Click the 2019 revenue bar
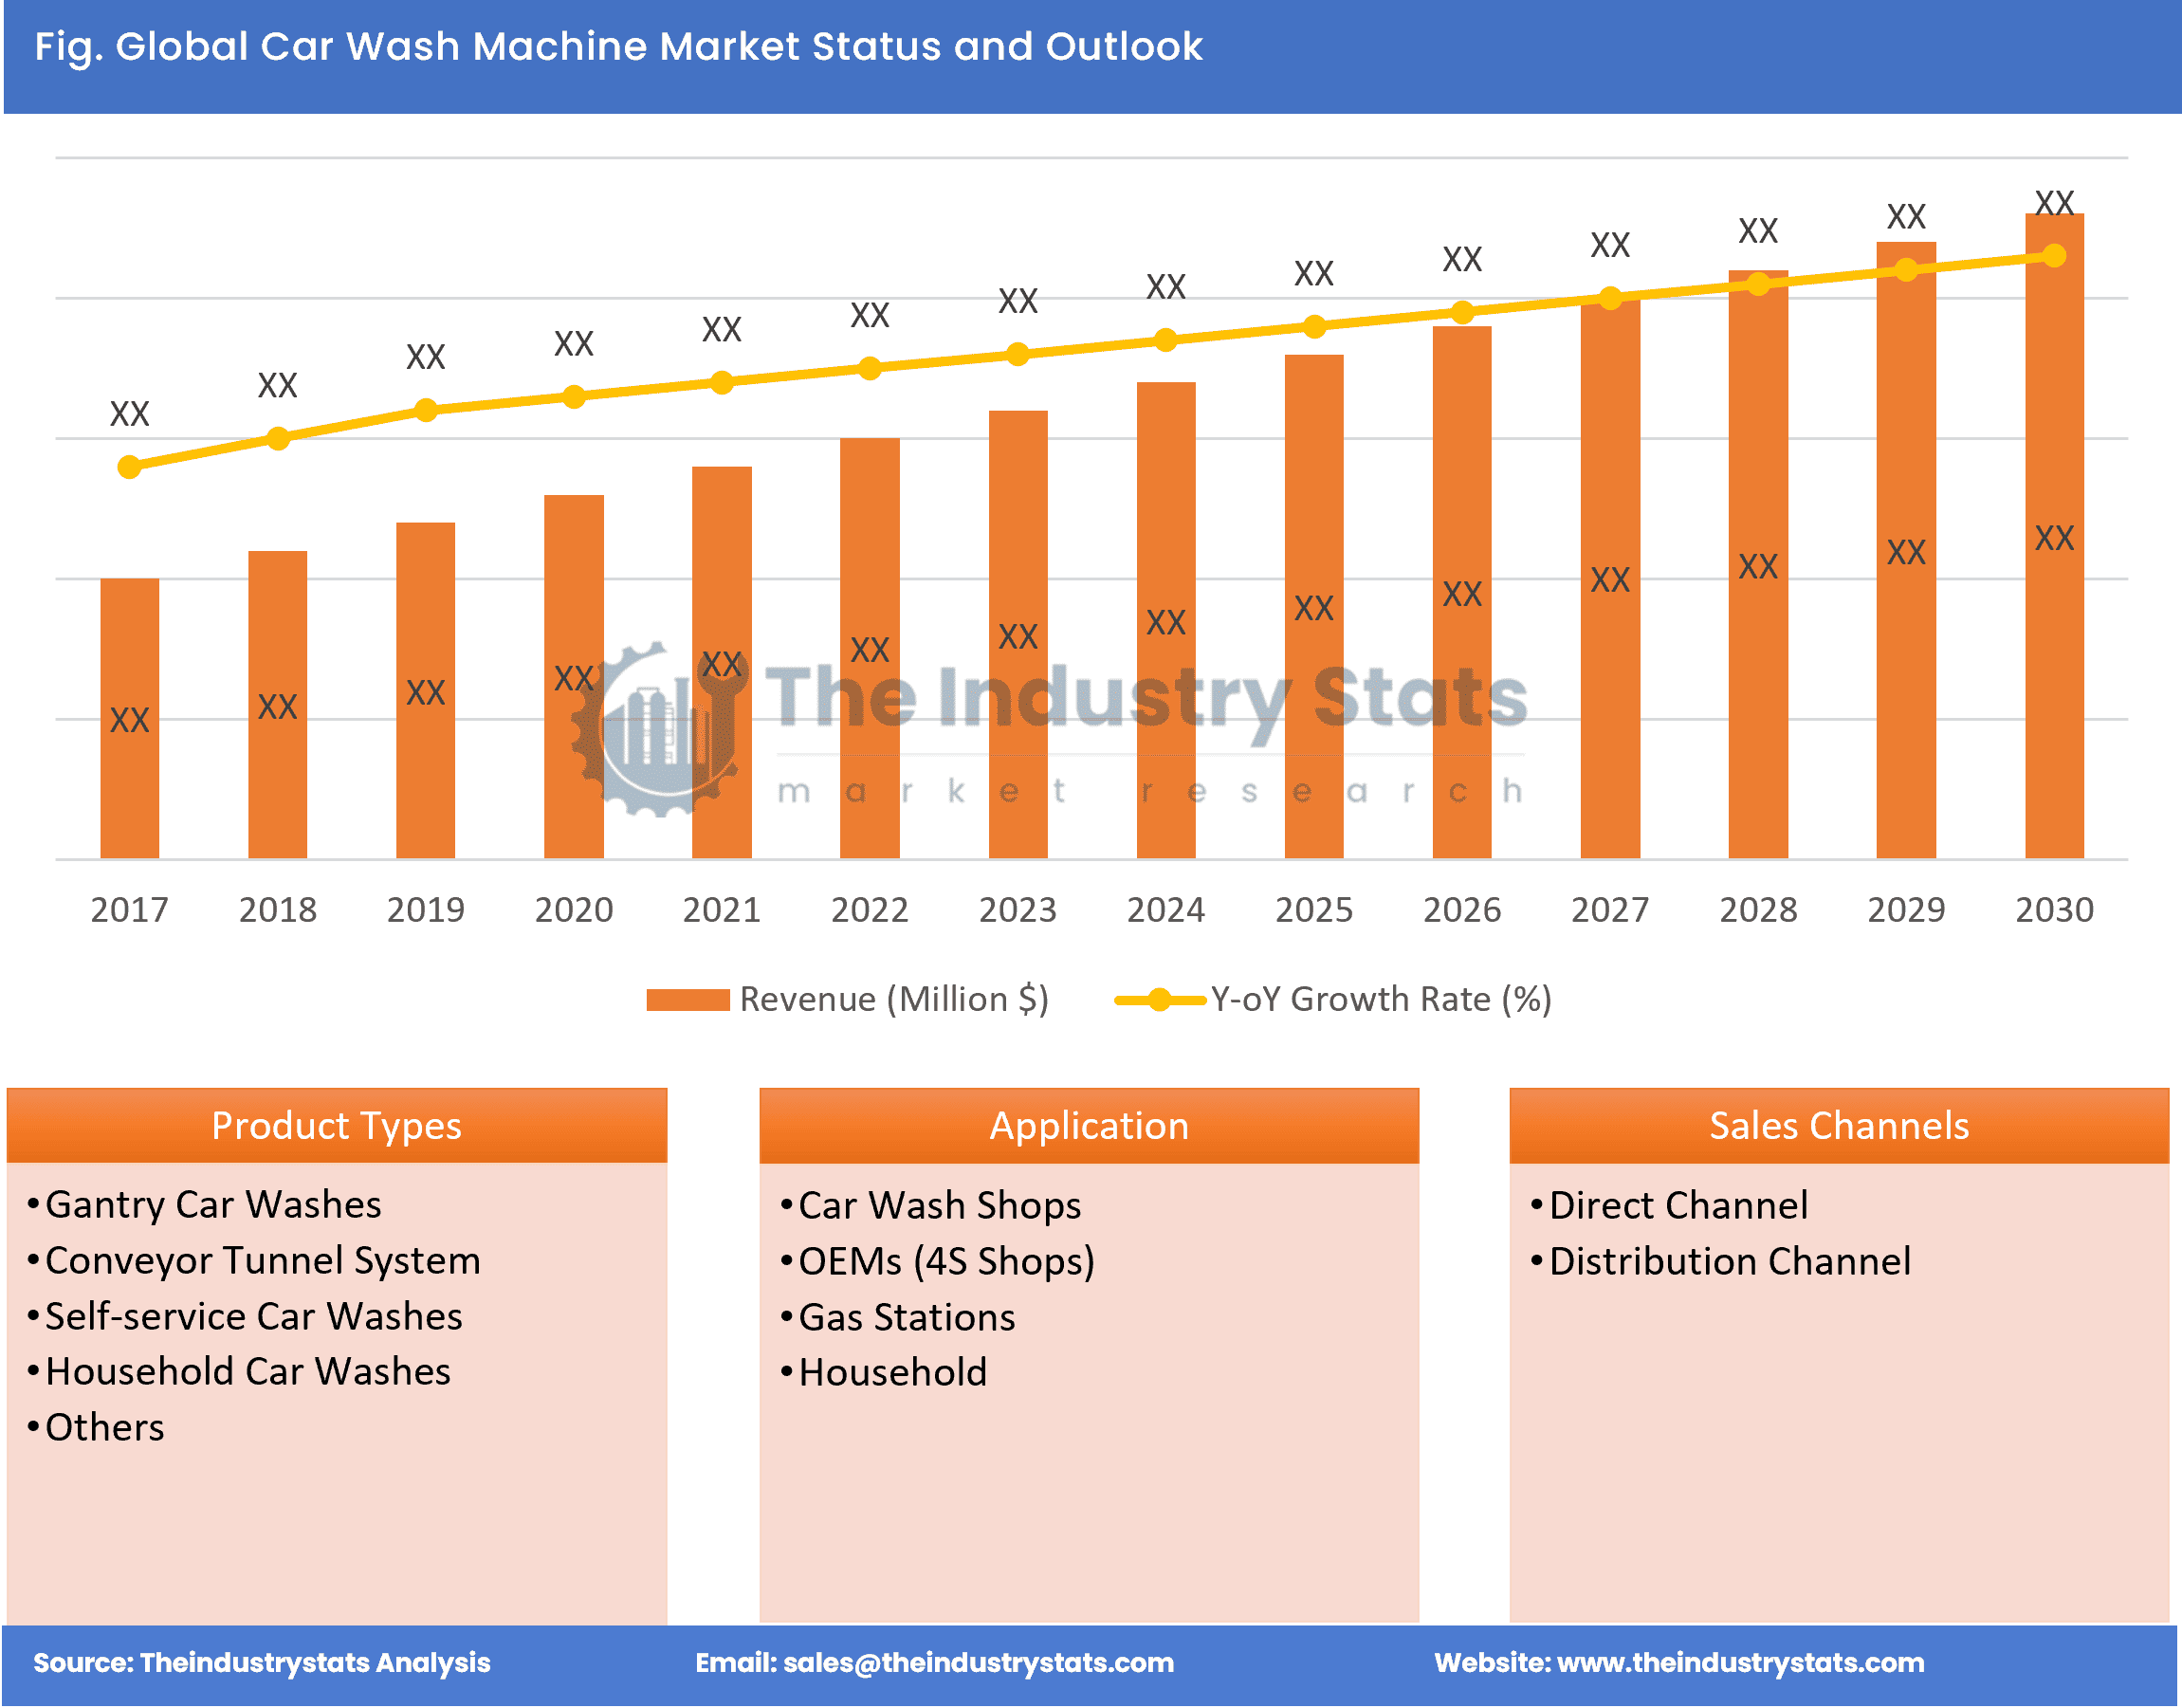 pyautogui.click(x=426, y=690)
